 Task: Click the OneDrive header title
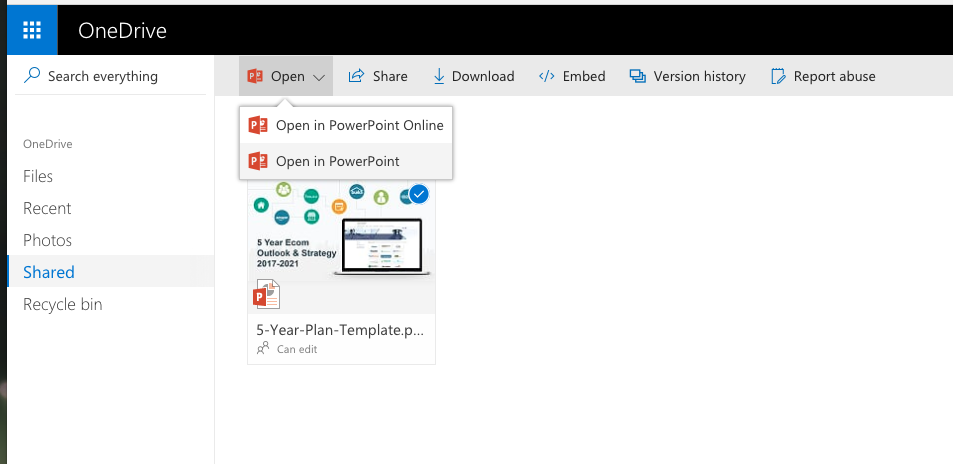point(122,30)
